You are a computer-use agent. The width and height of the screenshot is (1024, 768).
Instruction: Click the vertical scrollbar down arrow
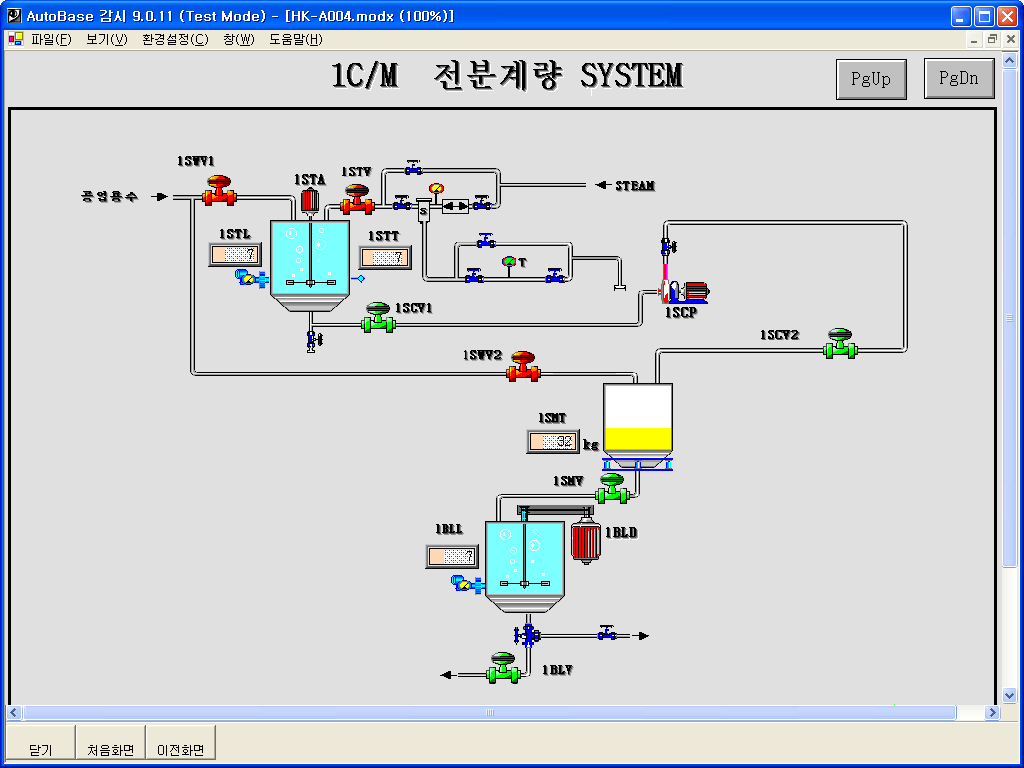click(1009, 695)
